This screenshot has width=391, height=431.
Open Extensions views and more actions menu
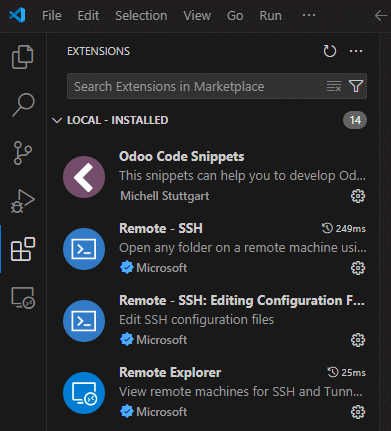[x=356, y=51]
